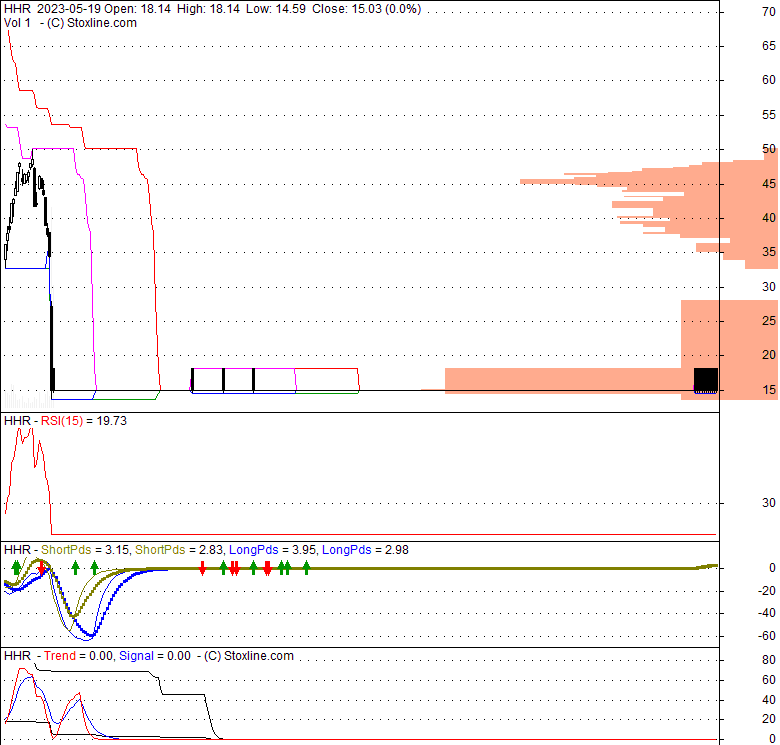Click the 'RSI(15)' indicator label

pos(62,421)
